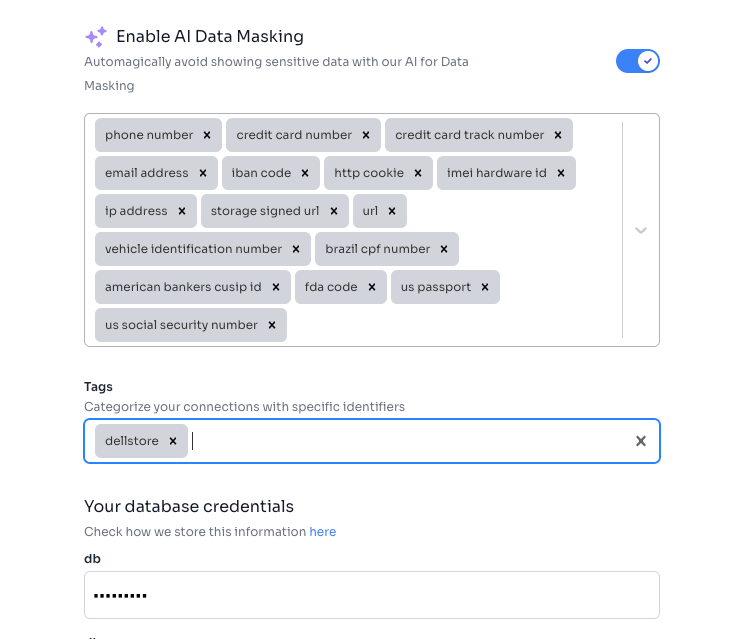The width and height of the screenshot is (737, 639).
Task: Remove the brazil cpf number tag
Action: tap(444, 249)
